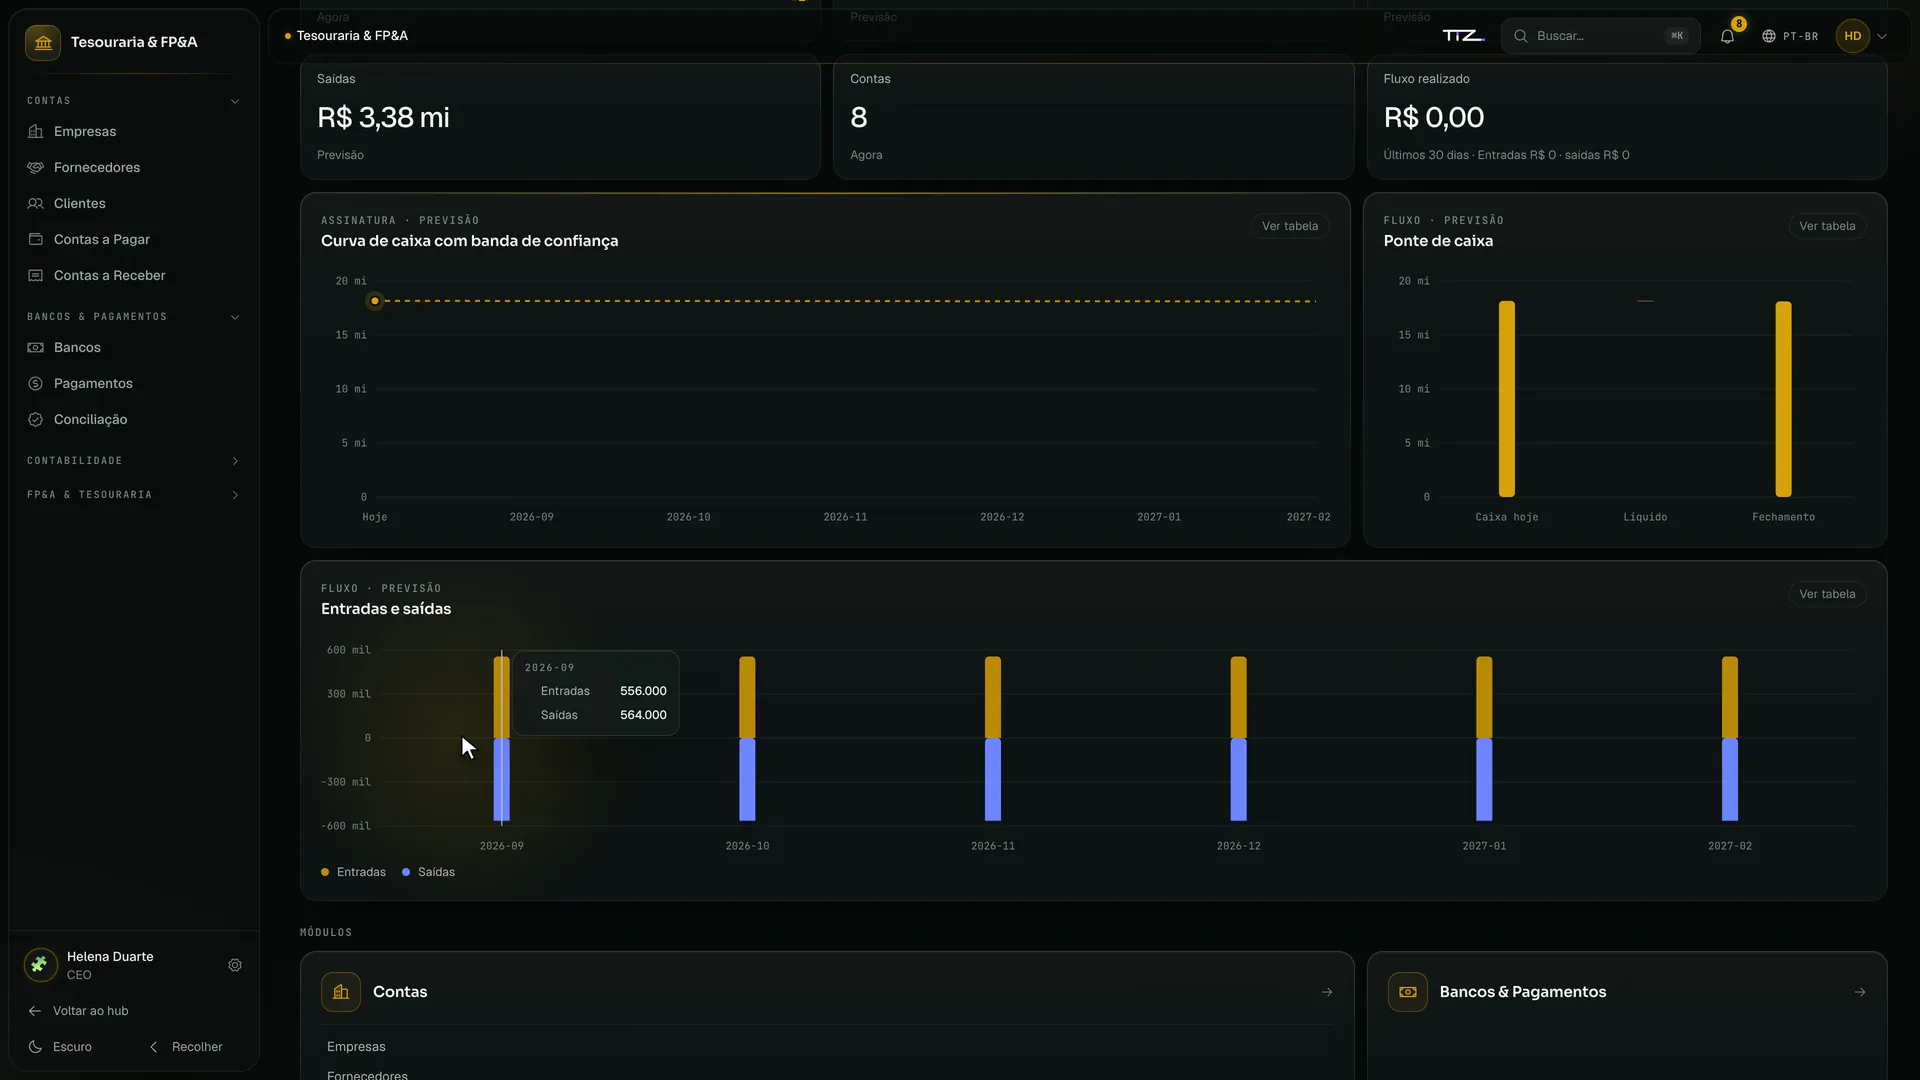Viewport: 1920px width, 1080px height.
Task: Click the Caixa hoje bar
Action: point(1507,399)
